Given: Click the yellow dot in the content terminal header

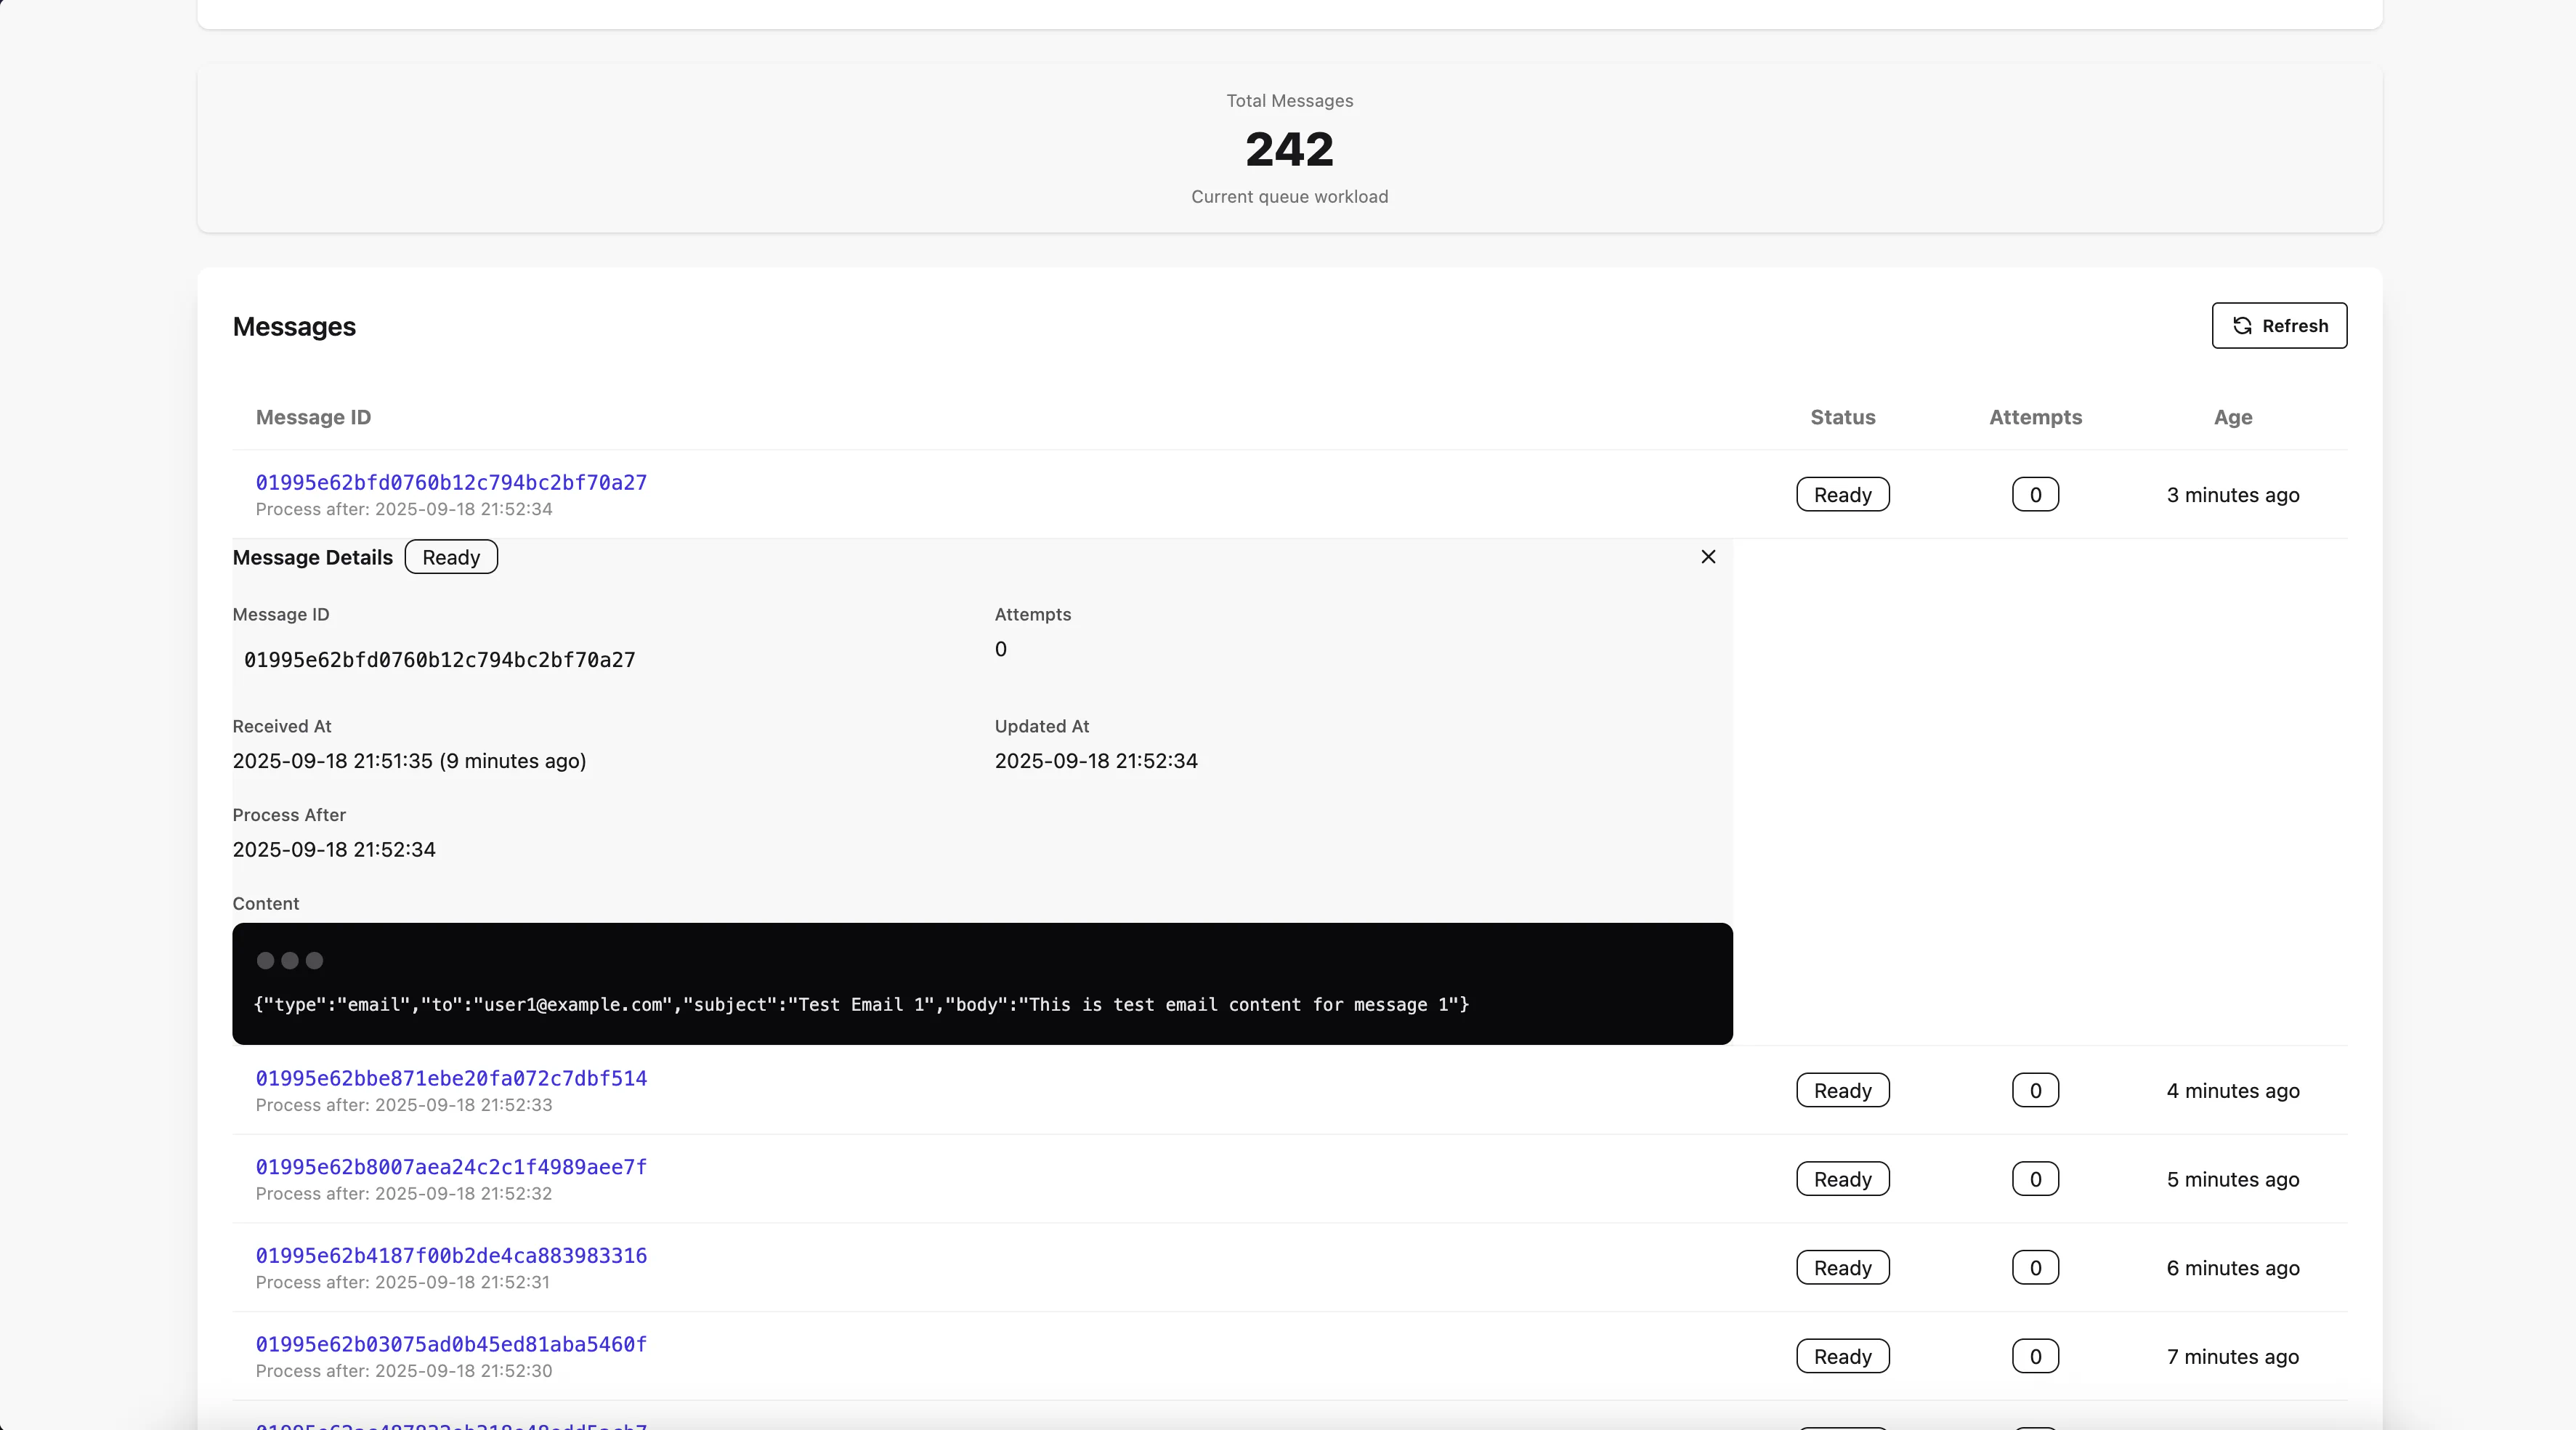Looking at the screenshot, I should tap(290, 961).
